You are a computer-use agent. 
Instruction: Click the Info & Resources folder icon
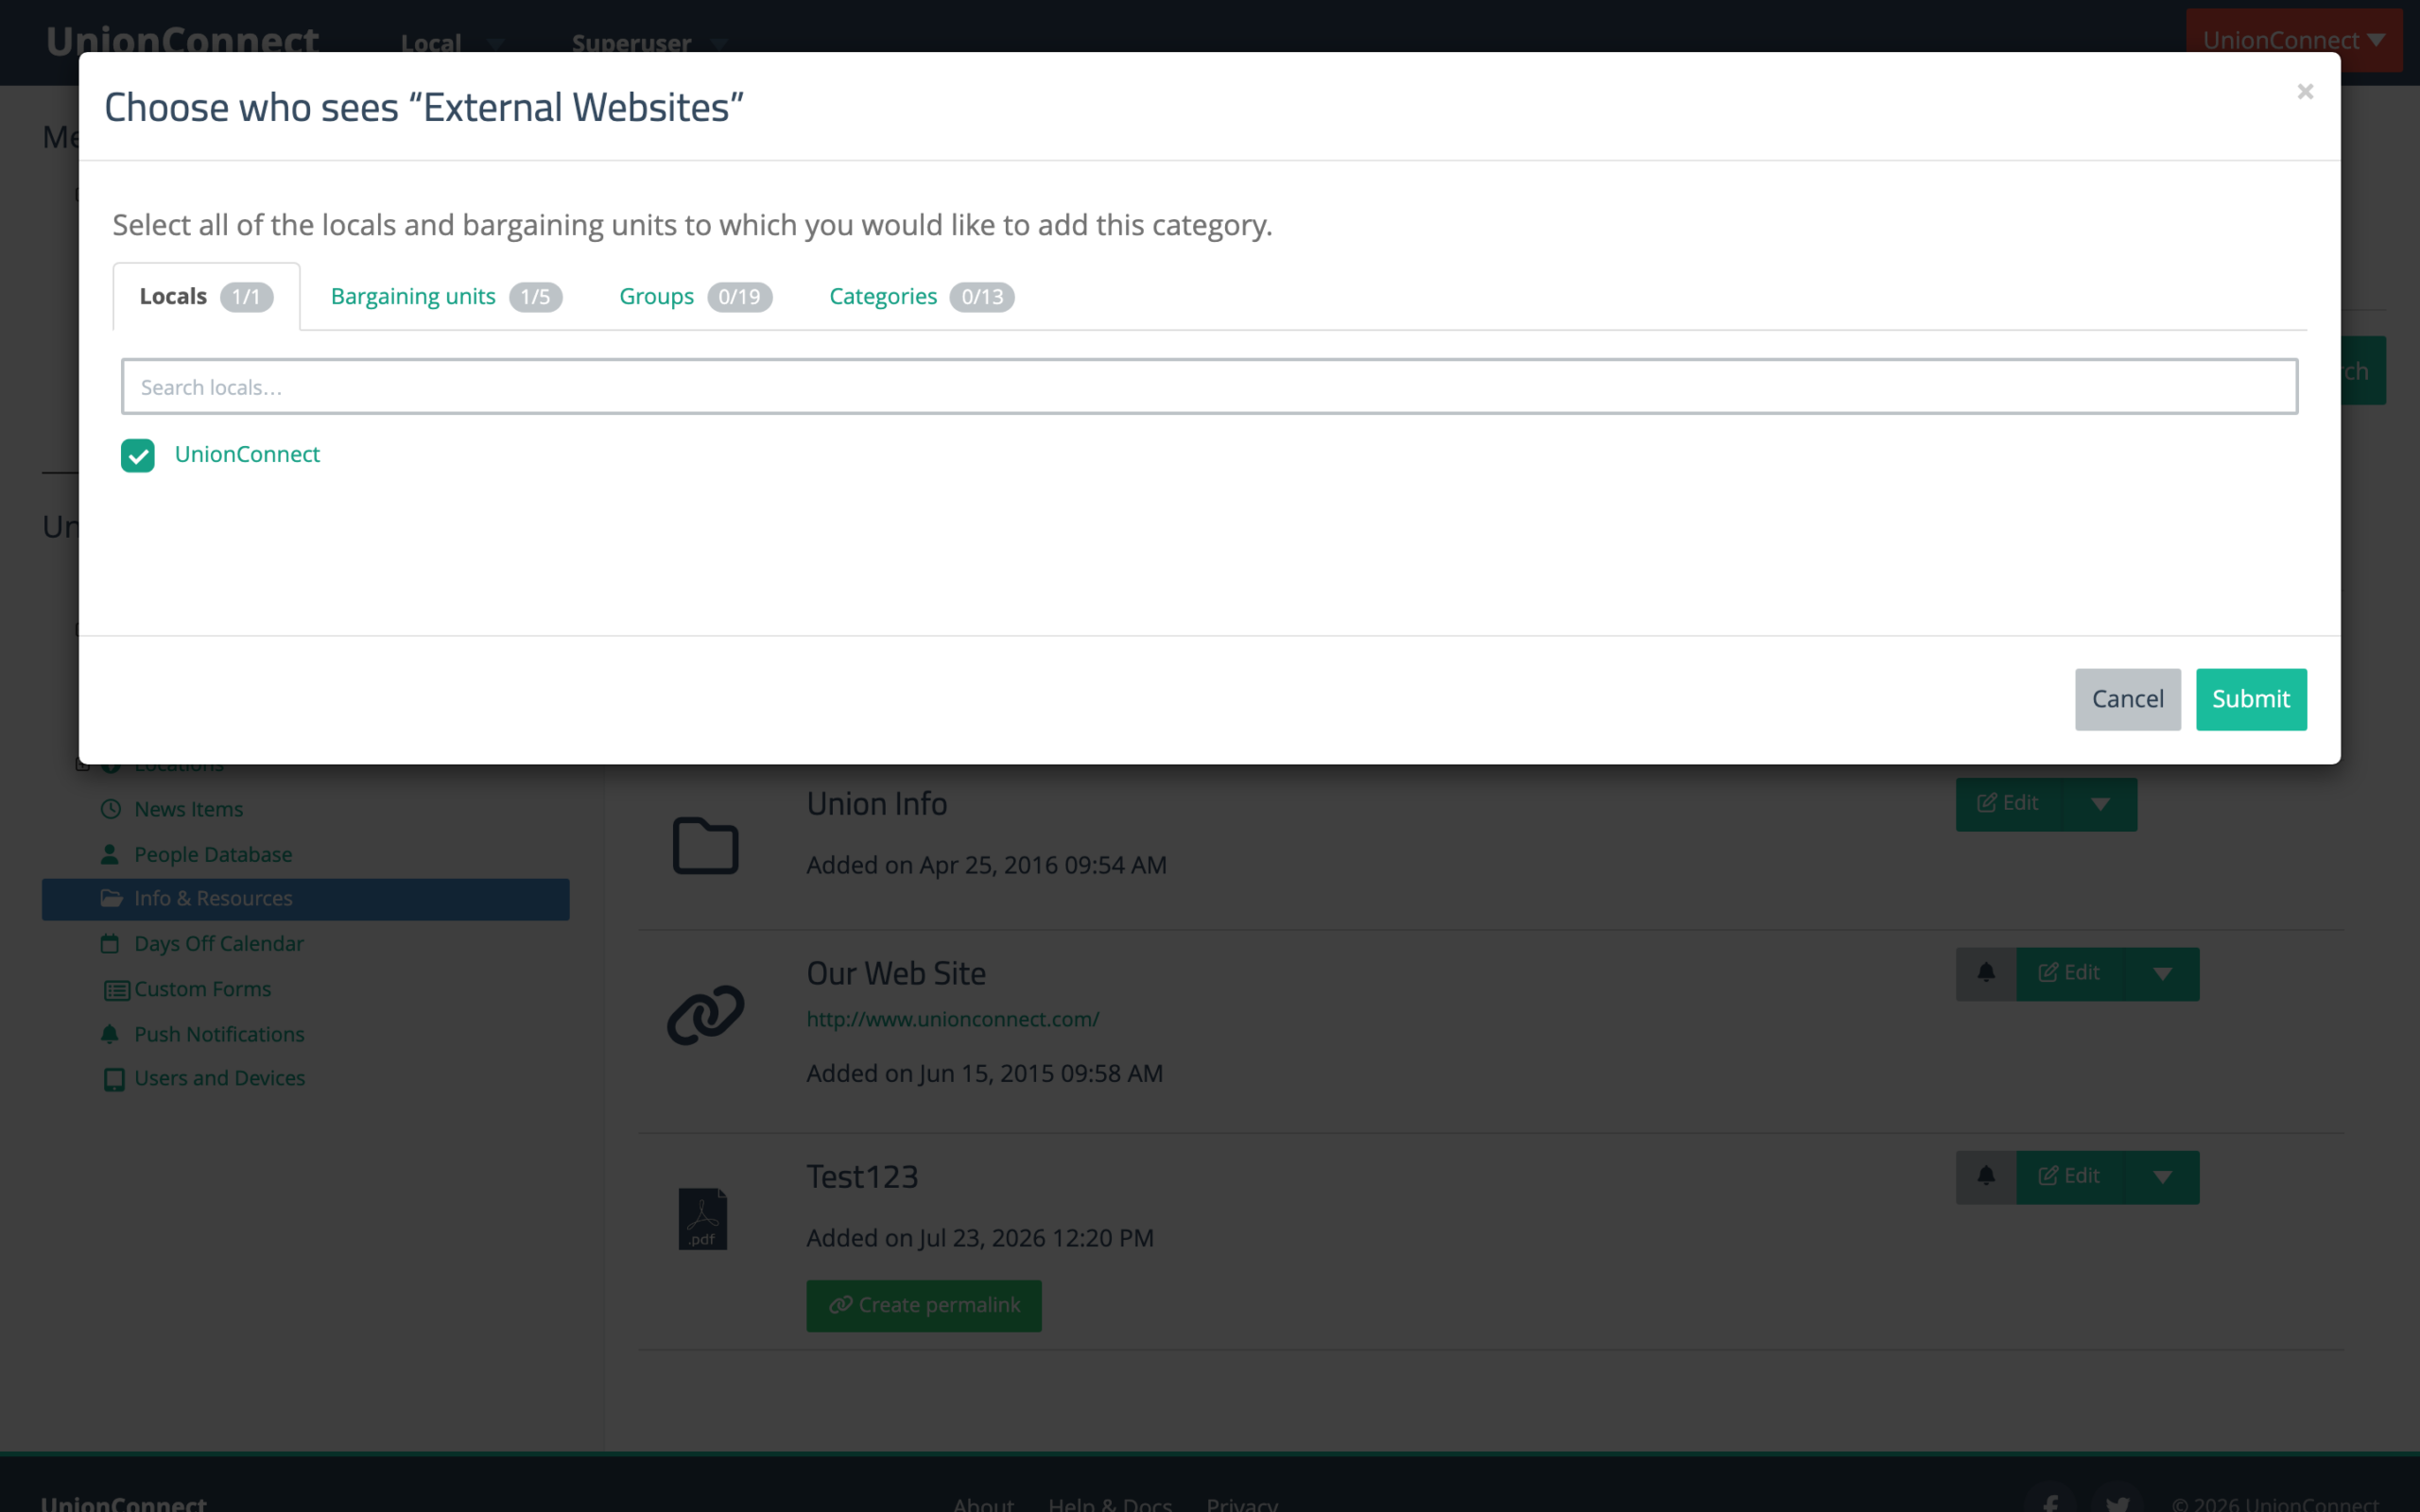click(111, 898)
